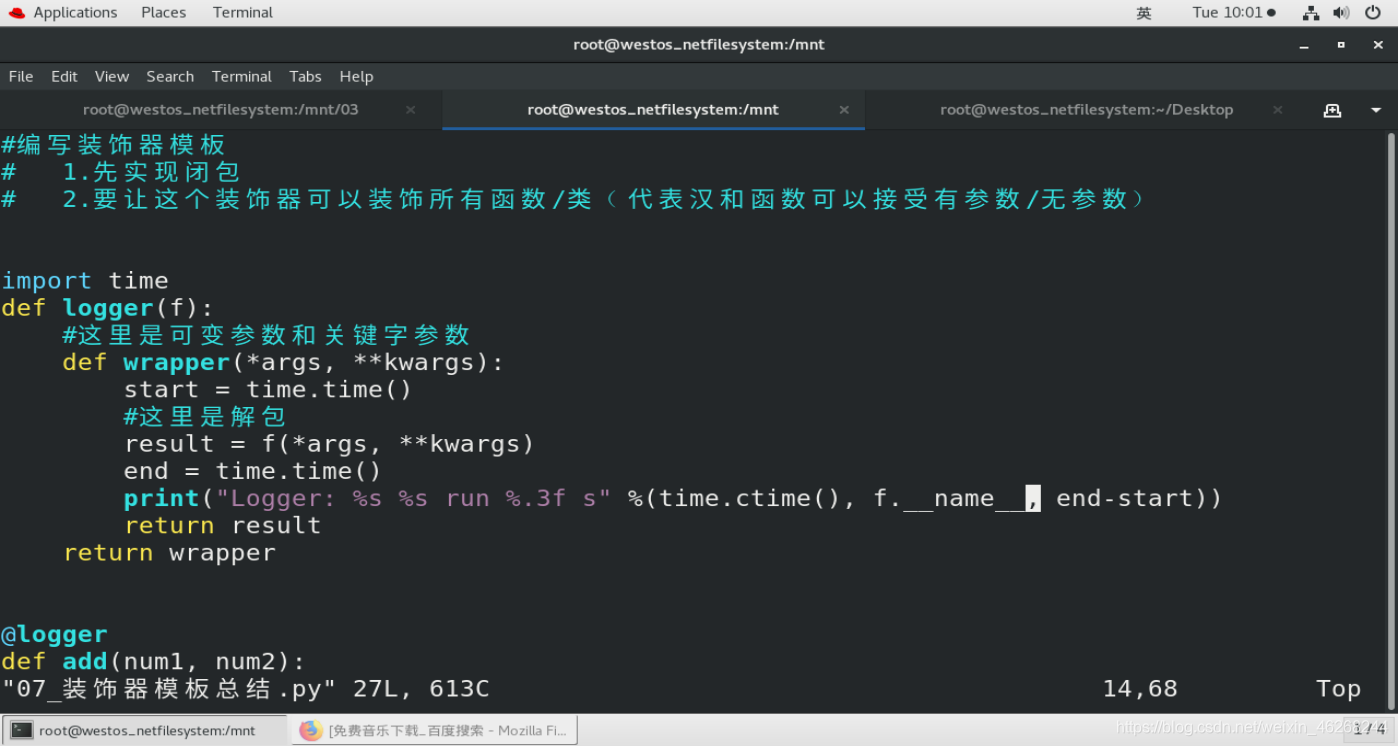Open the View menu

click(112, 76)
